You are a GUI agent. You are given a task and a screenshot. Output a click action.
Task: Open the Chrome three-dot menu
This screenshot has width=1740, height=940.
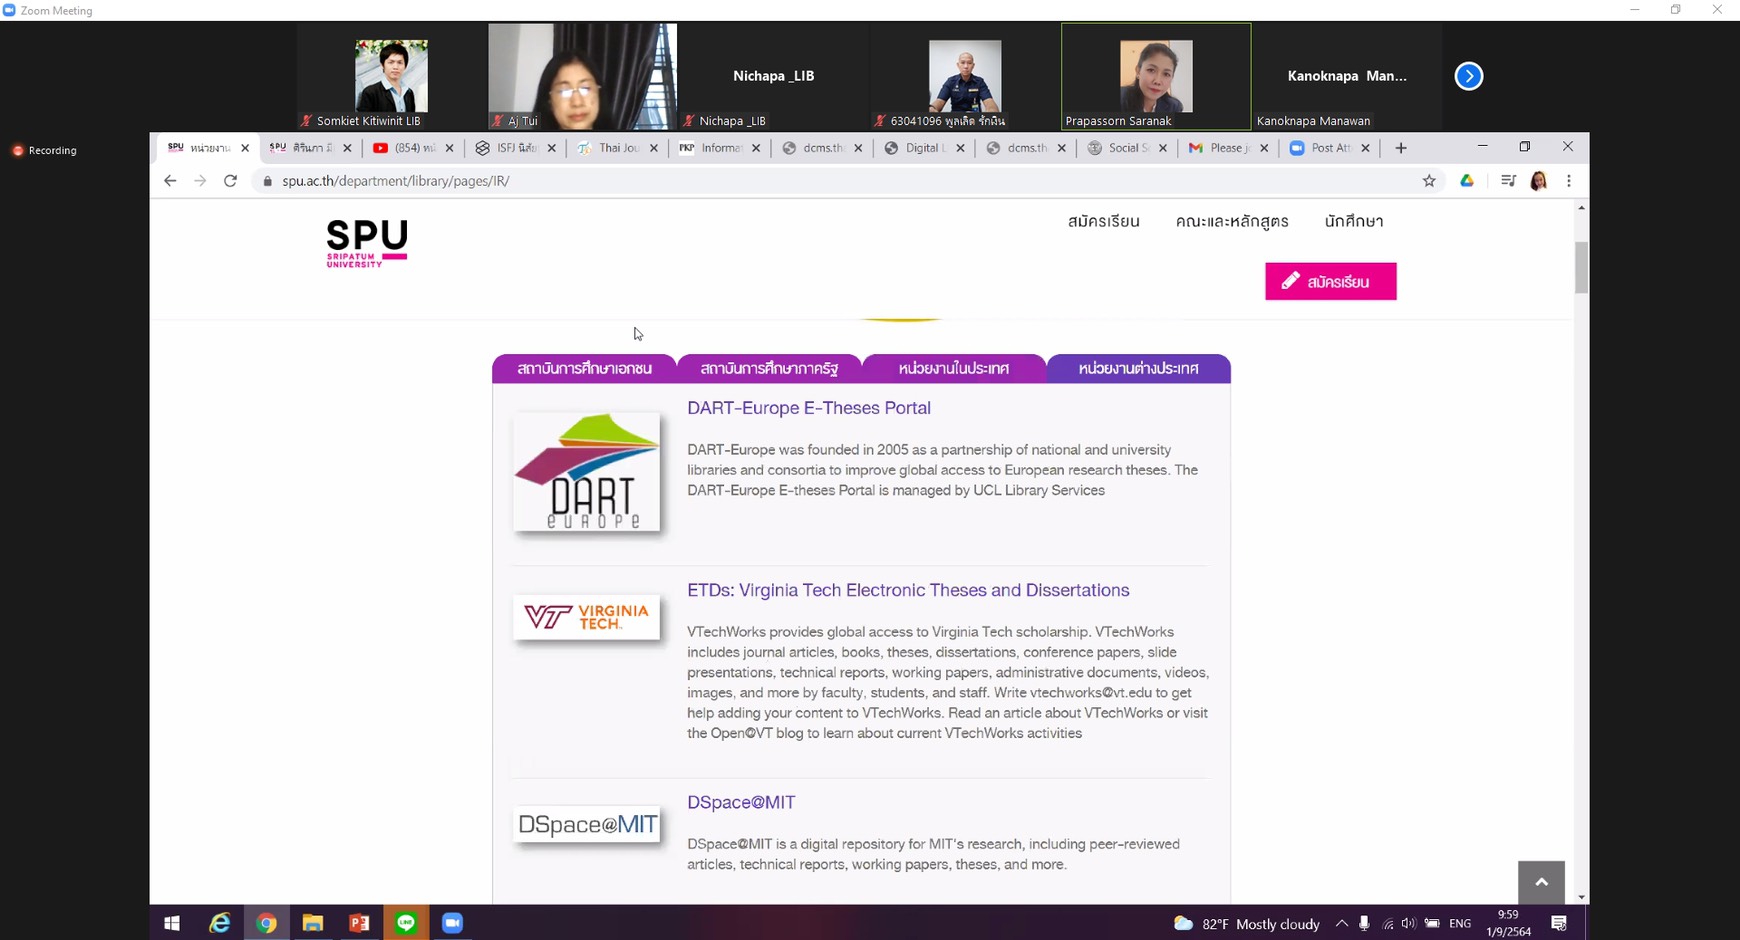click(1569, 181)
